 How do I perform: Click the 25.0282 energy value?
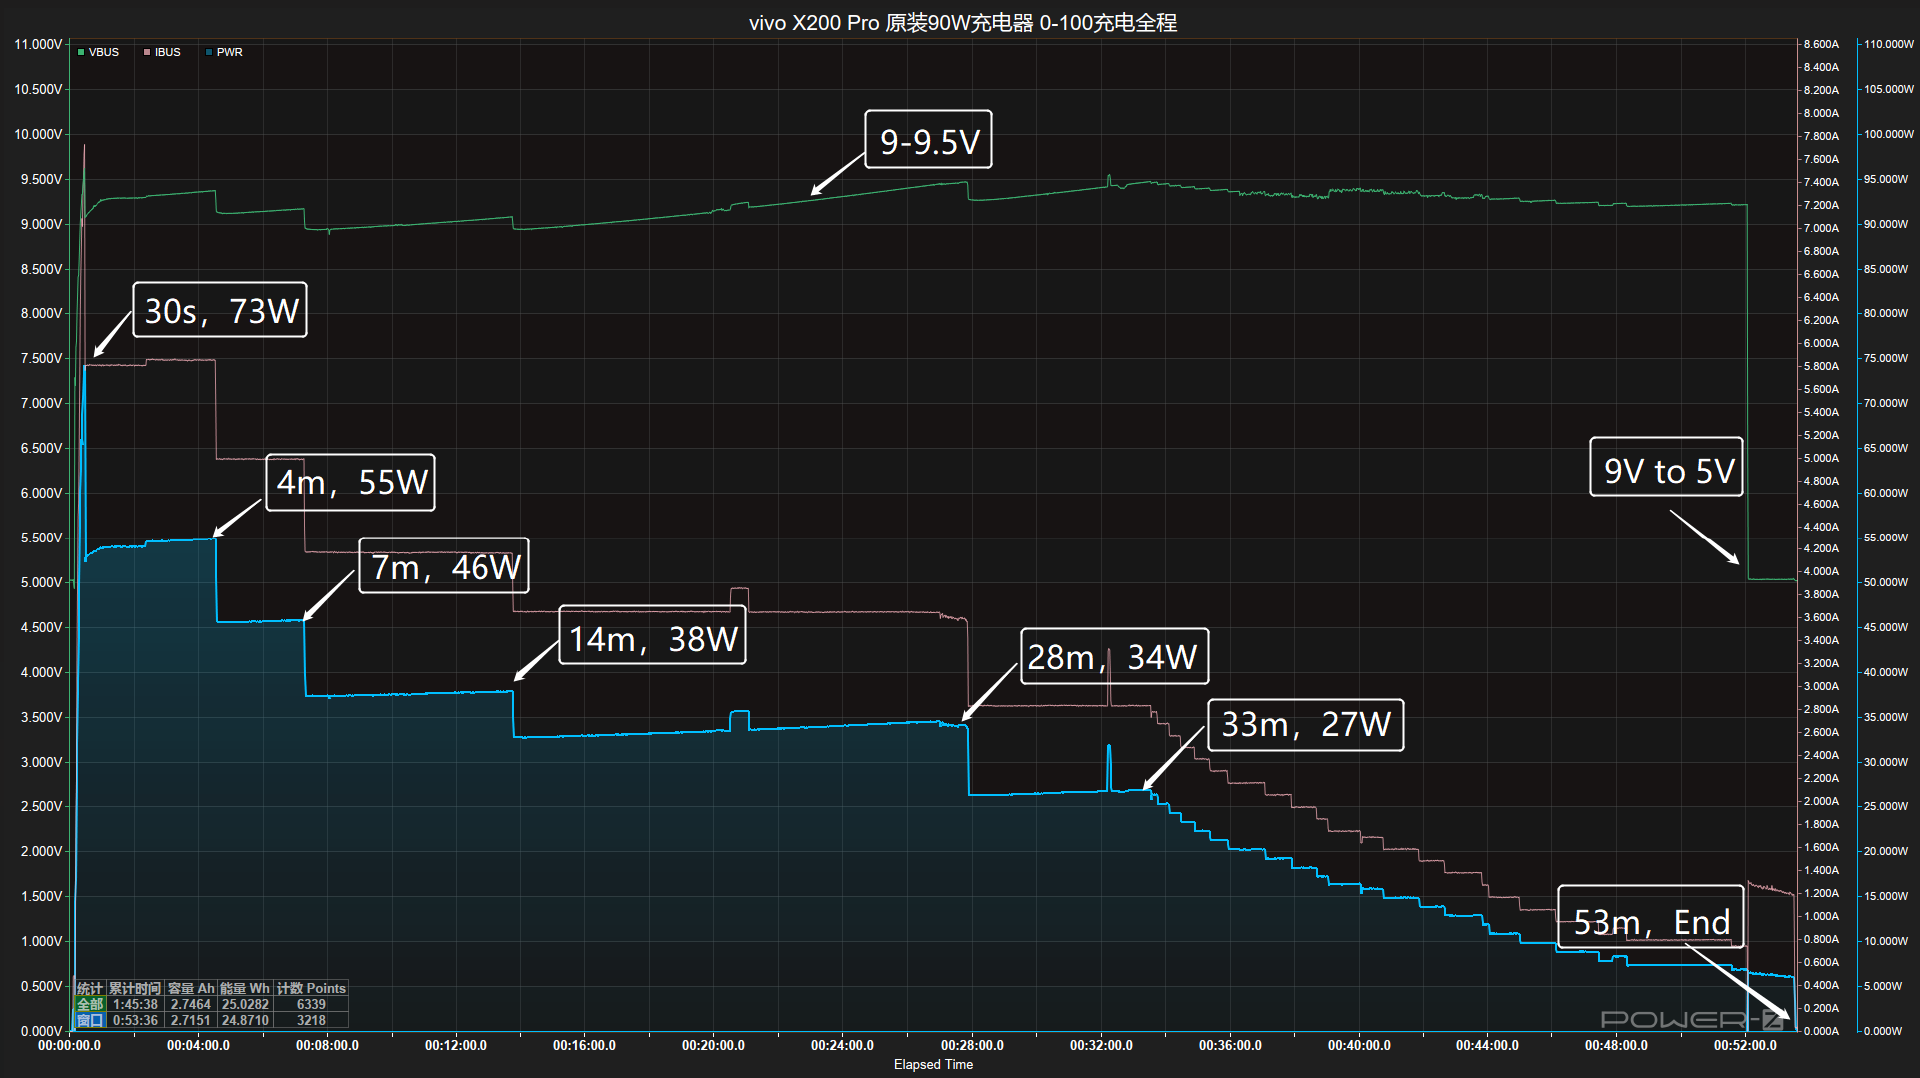[x=245, y=1004]
